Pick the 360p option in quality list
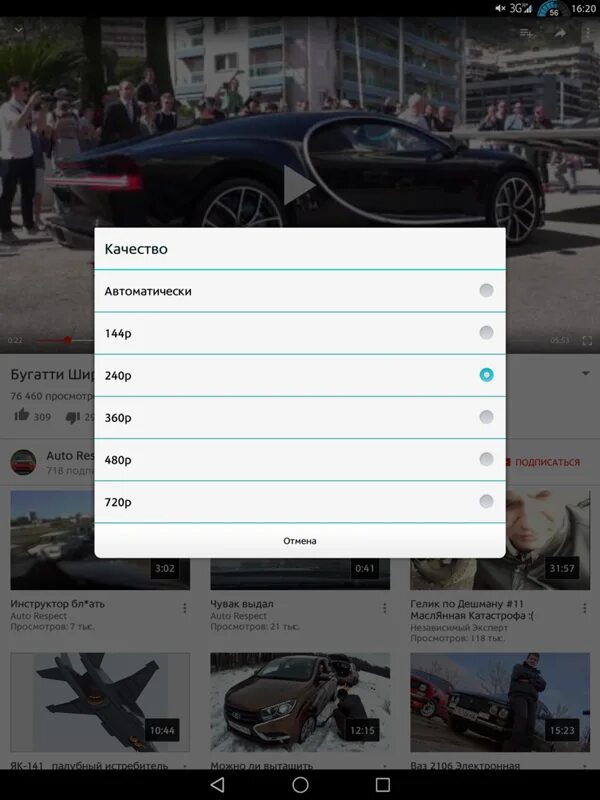This screenshot has height=800, width=600. pos(300,417)
